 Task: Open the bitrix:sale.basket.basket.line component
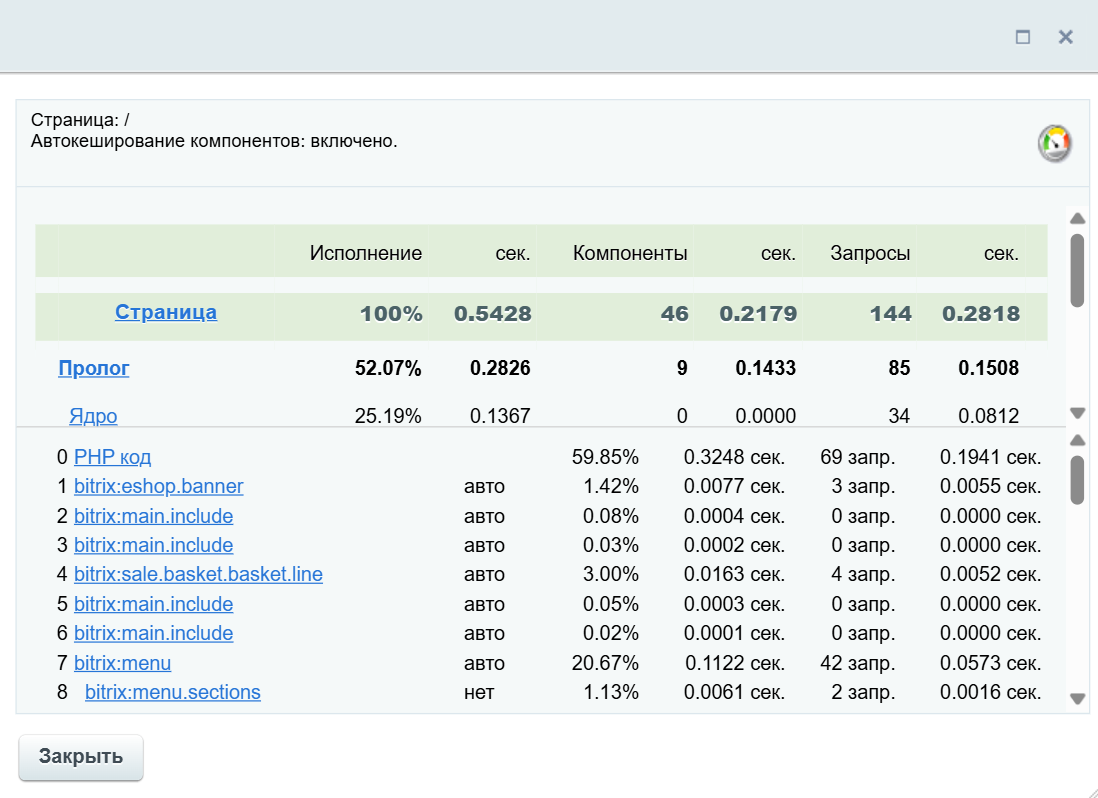pos(198,575)
